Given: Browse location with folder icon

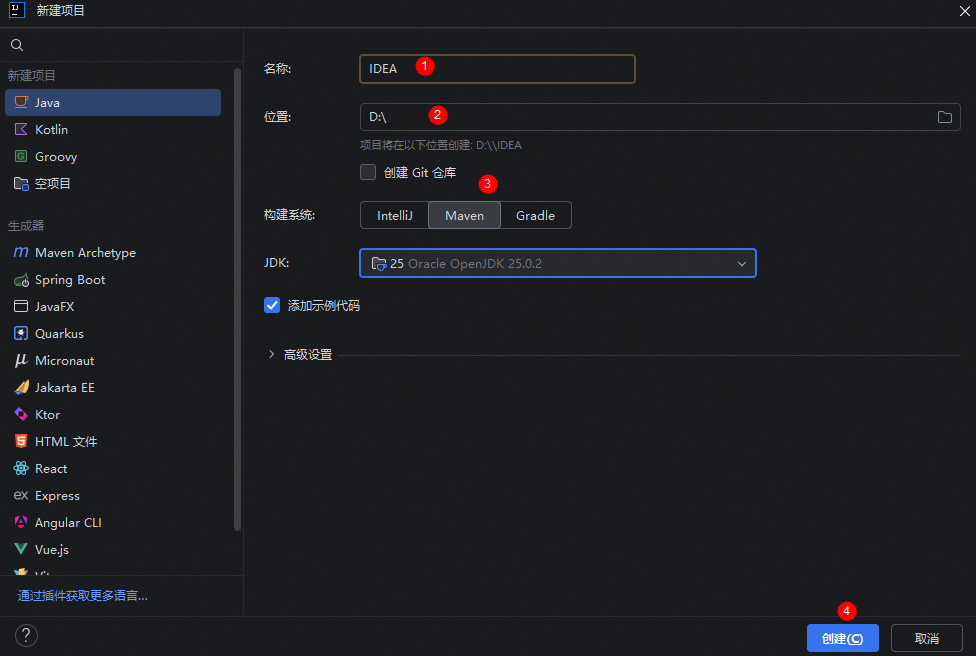Looking at the screenshot, I should tap(945, 117).
